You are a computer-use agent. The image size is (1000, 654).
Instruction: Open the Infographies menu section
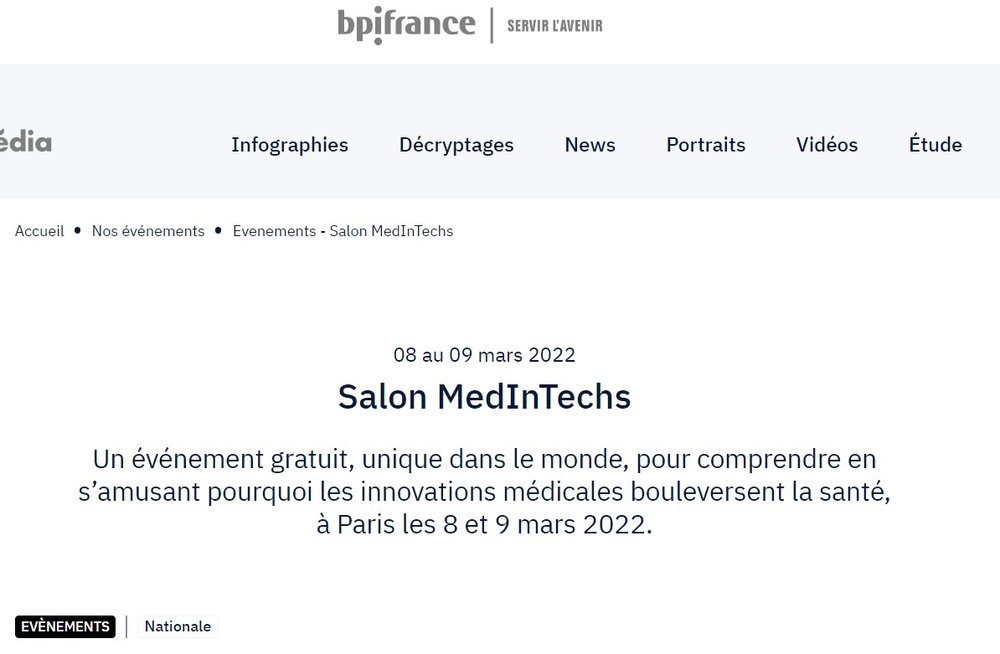pos(290,145)
